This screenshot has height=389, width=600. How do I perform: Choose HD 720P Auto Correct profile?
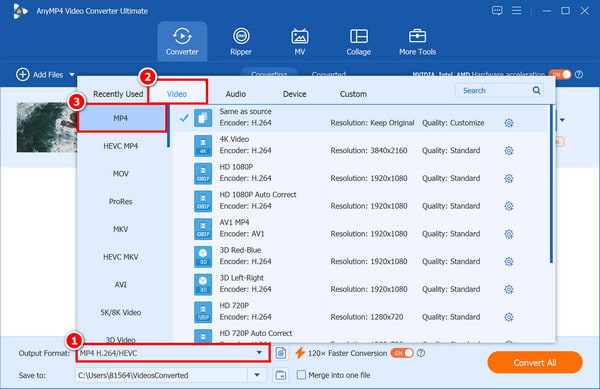click(360, 335)
